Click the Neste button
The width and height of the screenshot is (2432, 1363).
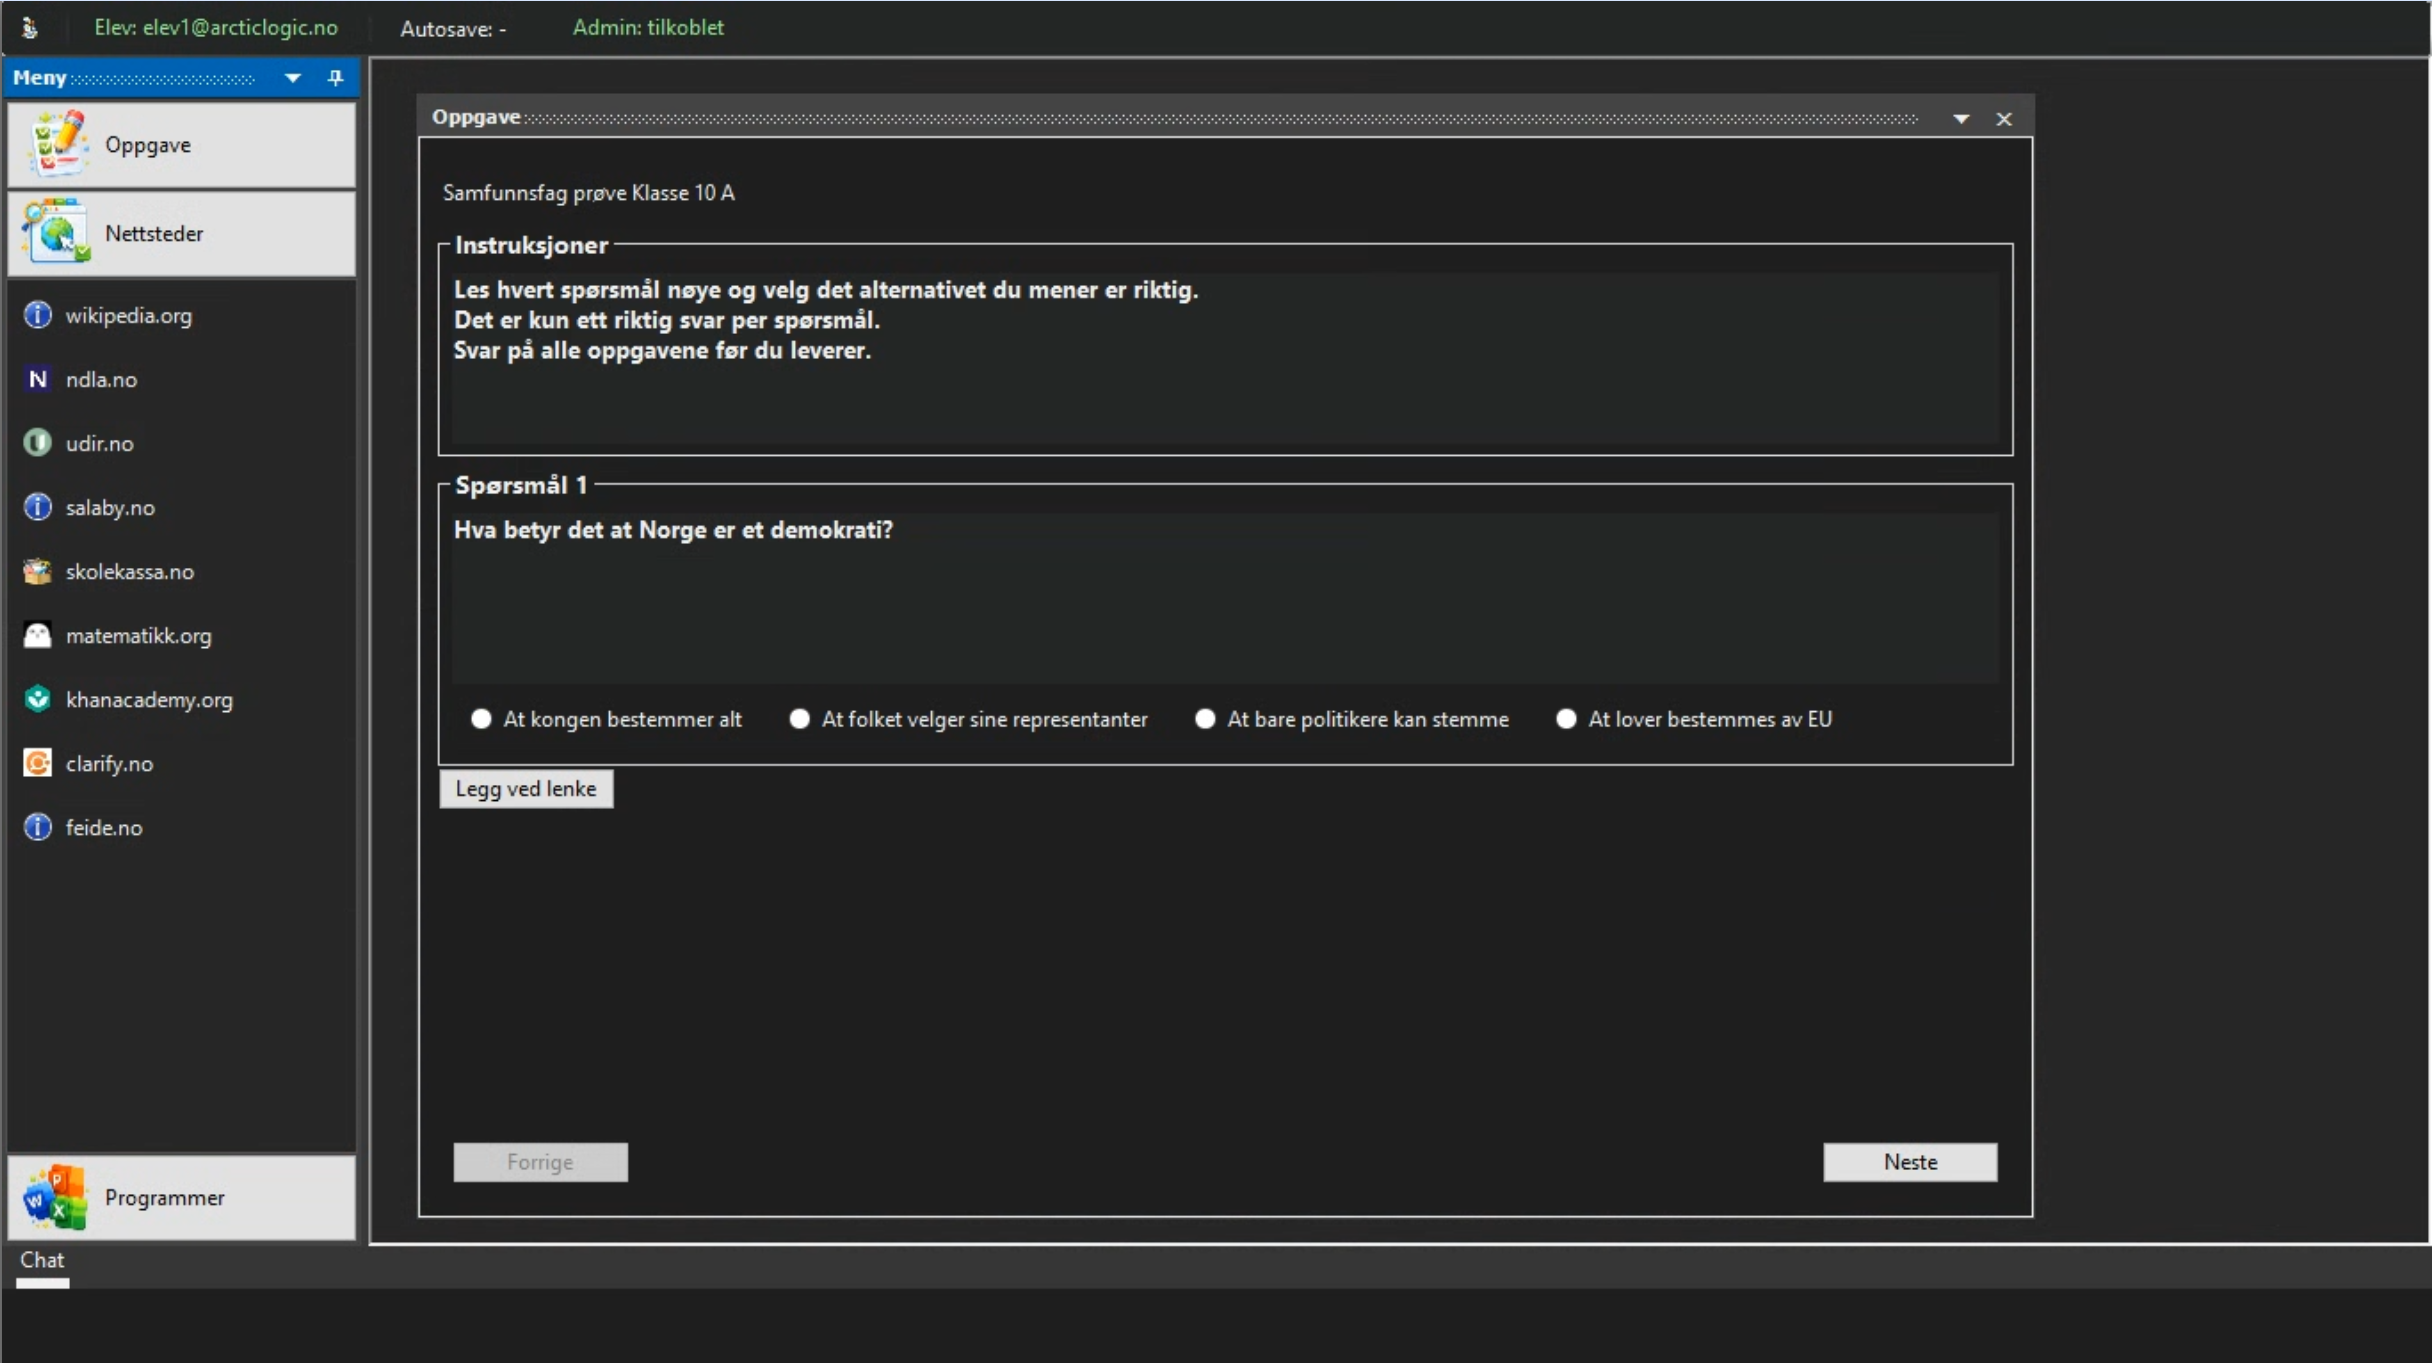[x=1909, y=1162]
